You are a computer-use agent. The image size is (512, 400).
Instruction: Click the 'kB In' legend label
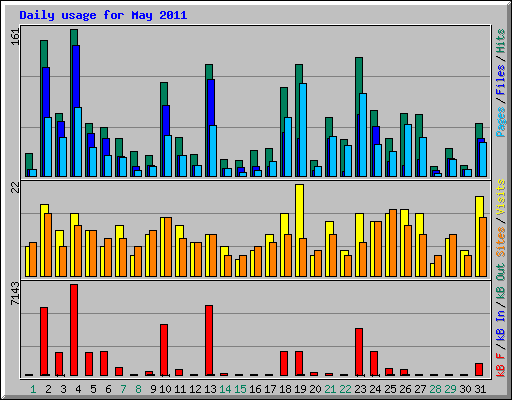(x=500, y=326)
